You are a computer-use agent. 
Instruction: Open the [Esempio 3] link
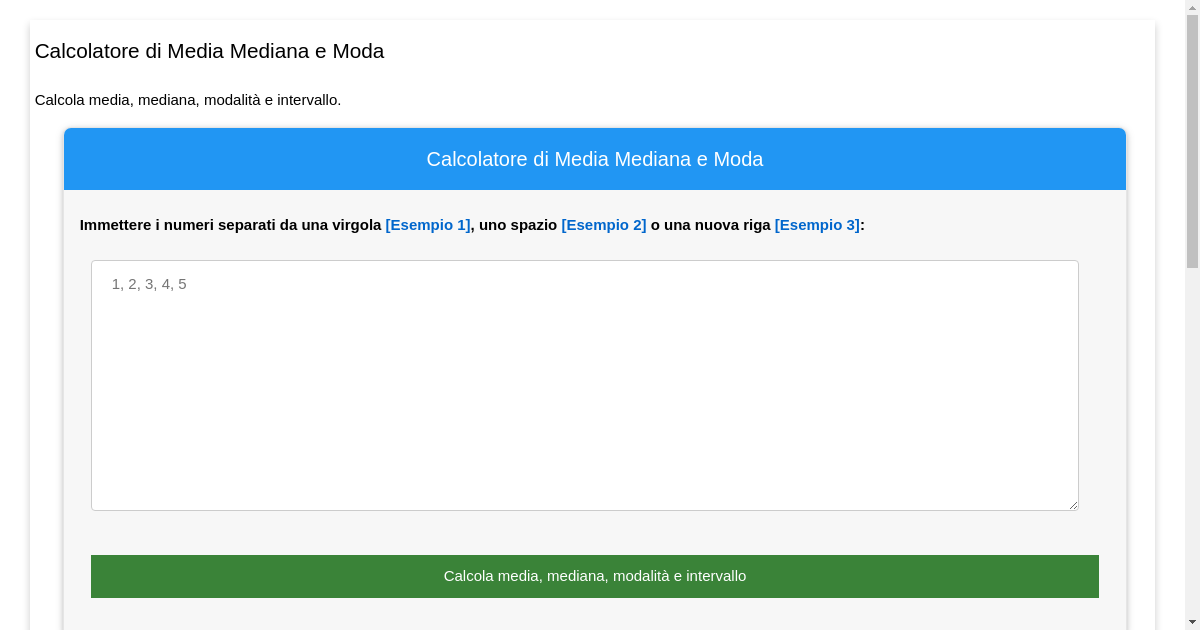point(817,225)
